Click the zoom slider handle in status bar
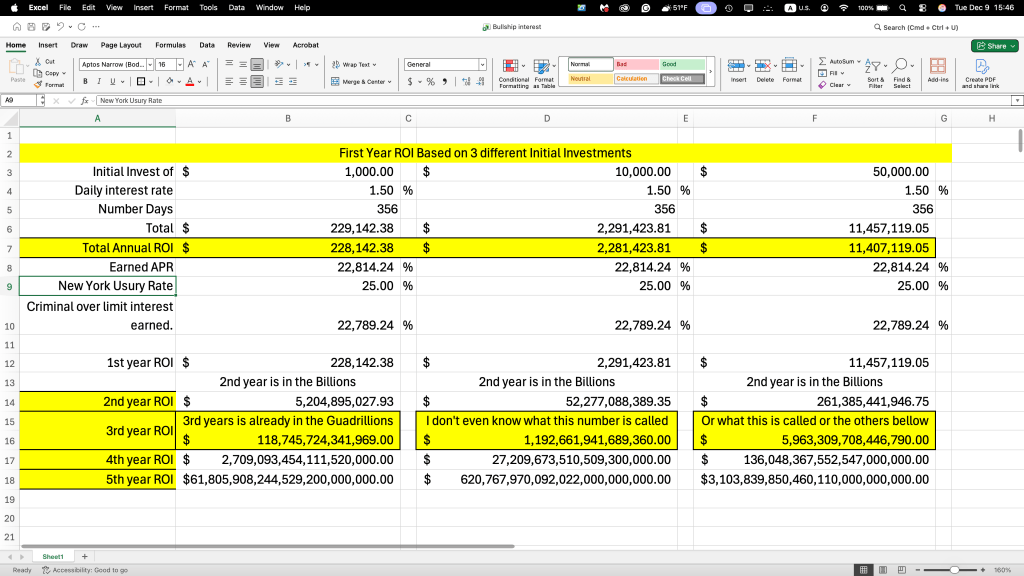The height and width of the screenshot is (576, 1024). (956, 569)
